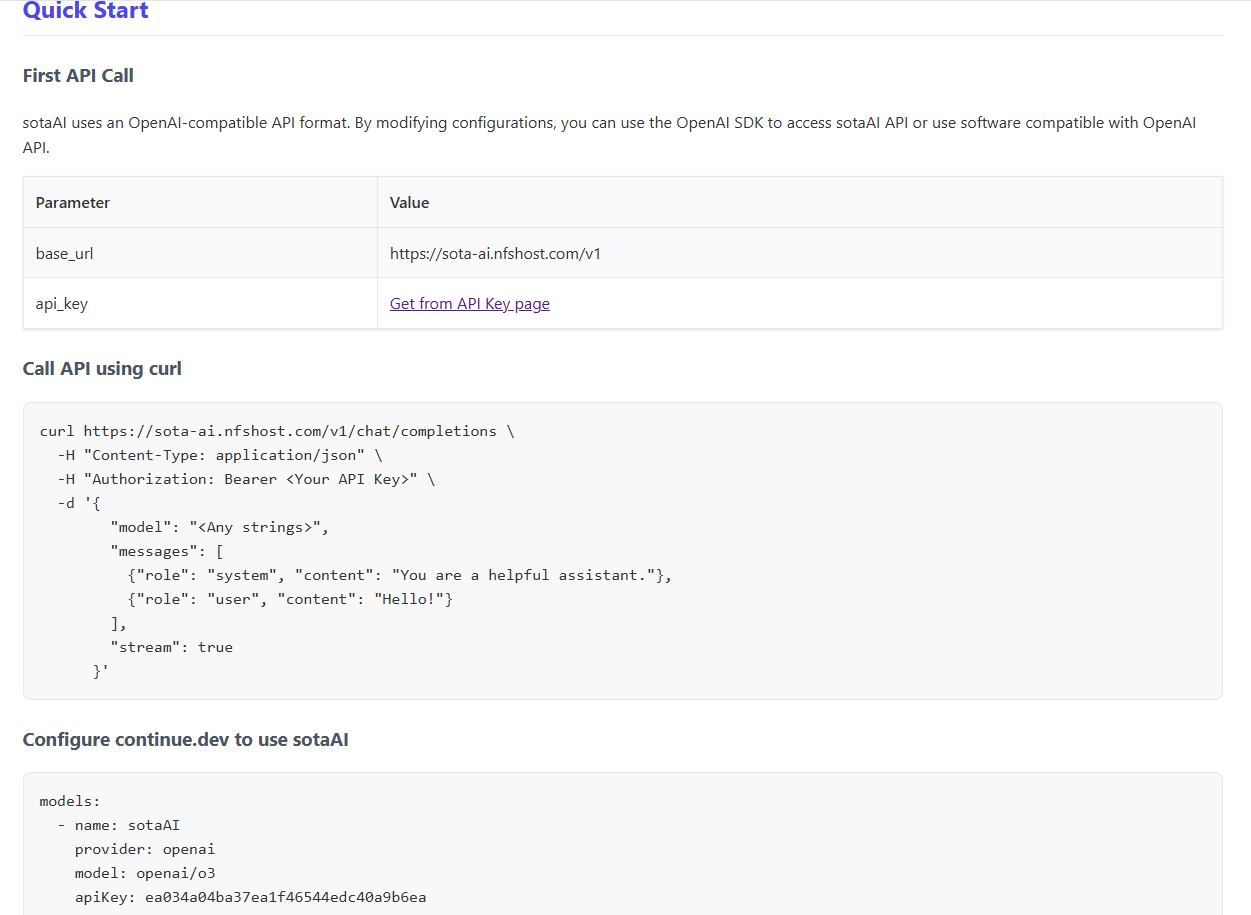Click the 'https://sota-ai.nfshost.com/v1' value cell
The image size is (1251, 915).
[x=800, y=253]
